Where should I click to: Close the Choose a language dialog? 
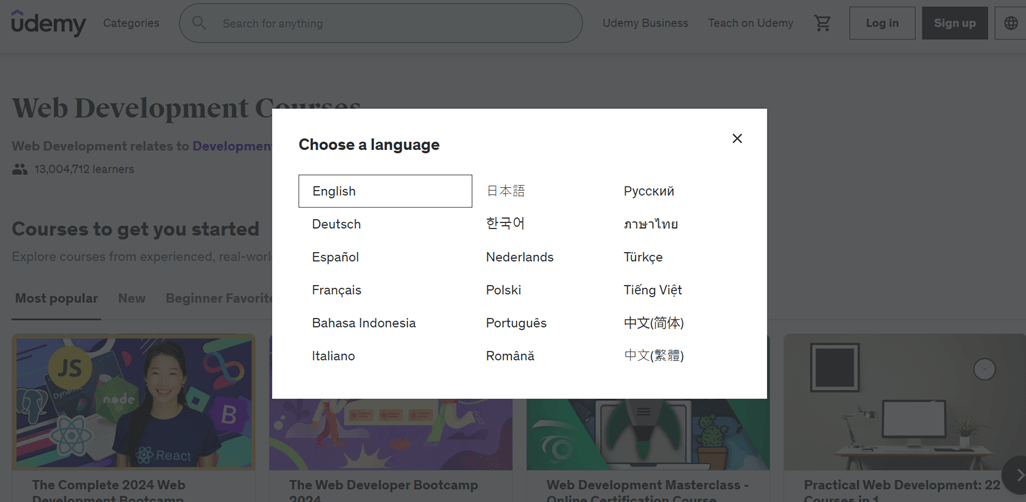pos(737,138)
